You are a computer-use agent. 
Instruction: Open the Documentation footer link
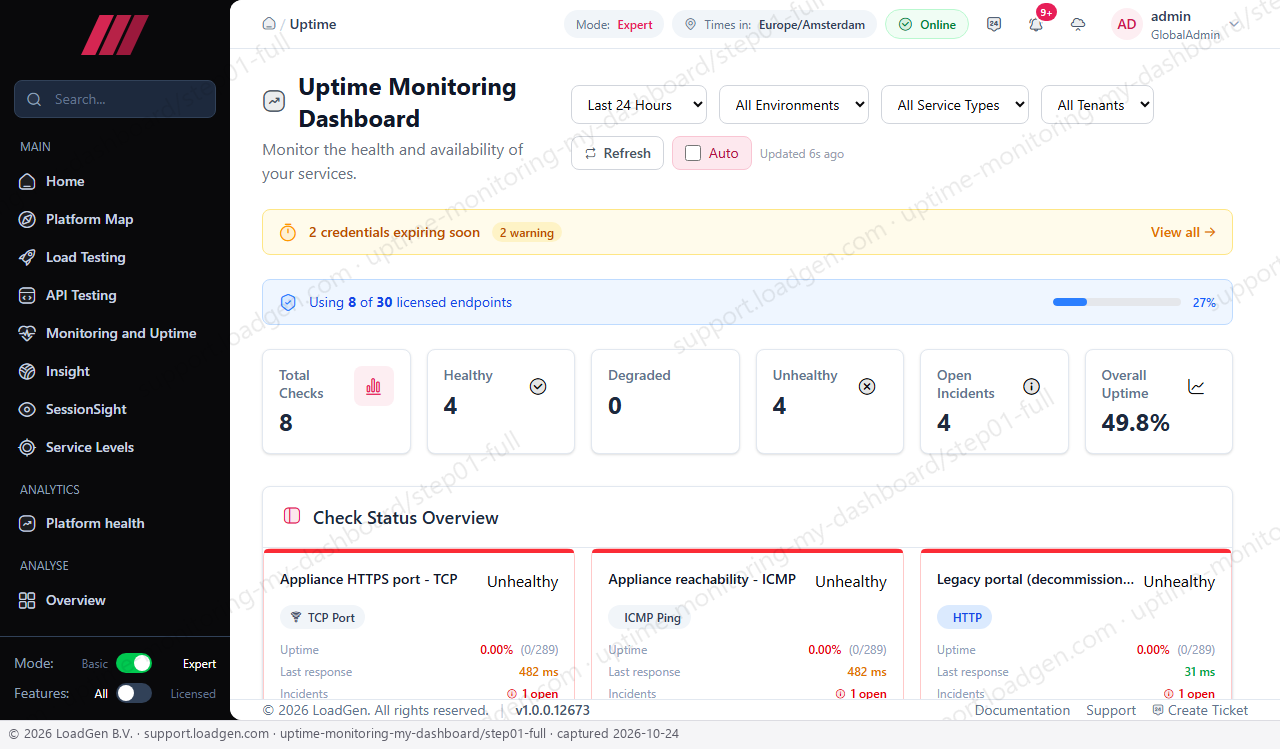coord(1022,710)
